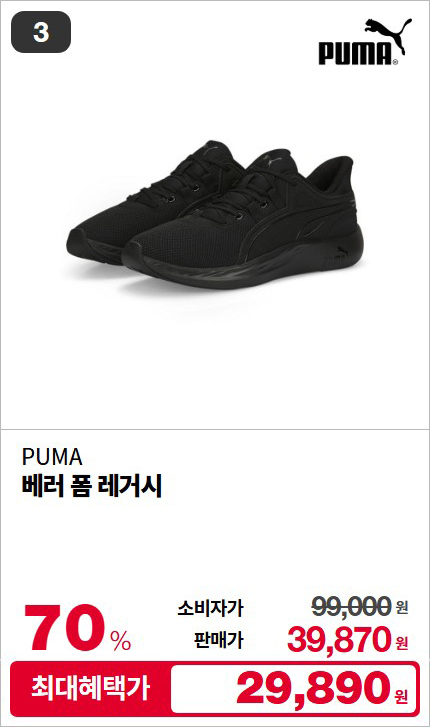
Task: Click the 판매가 label
Action: pyautogui.click(x=218, y=640)
